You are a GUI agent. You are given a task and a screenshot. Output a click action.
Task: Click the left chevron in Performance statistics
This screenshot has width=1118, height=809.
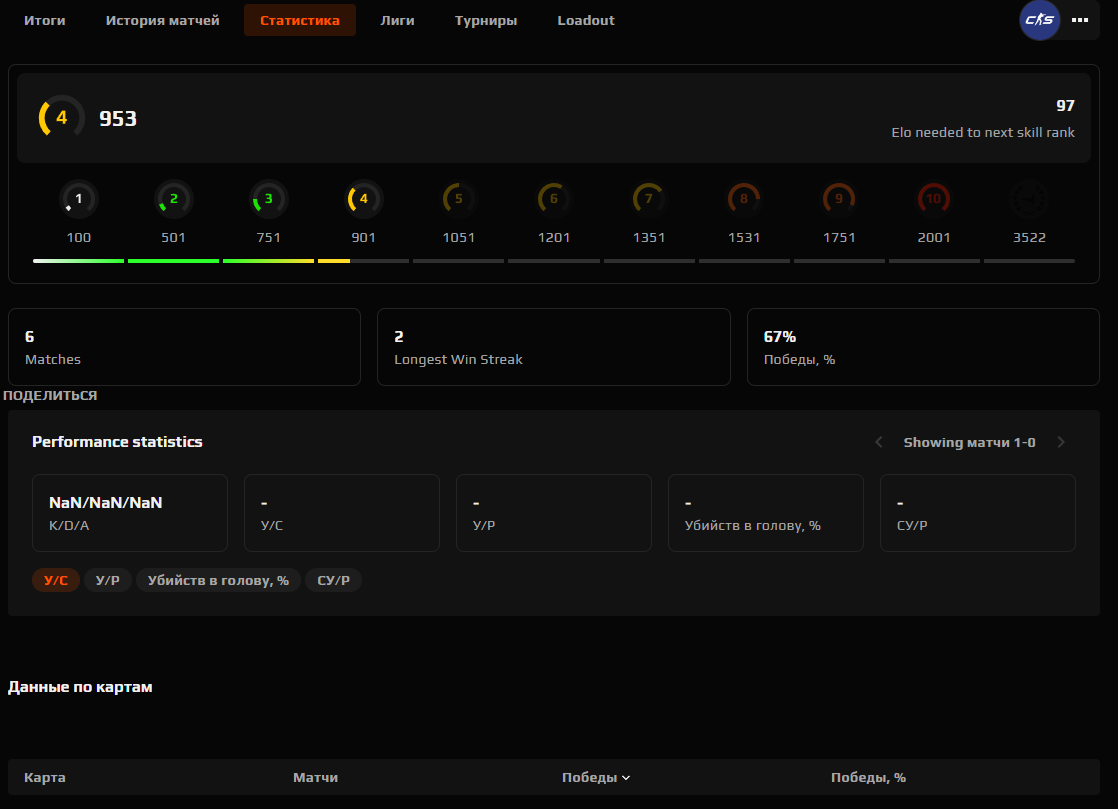(879, 441)
